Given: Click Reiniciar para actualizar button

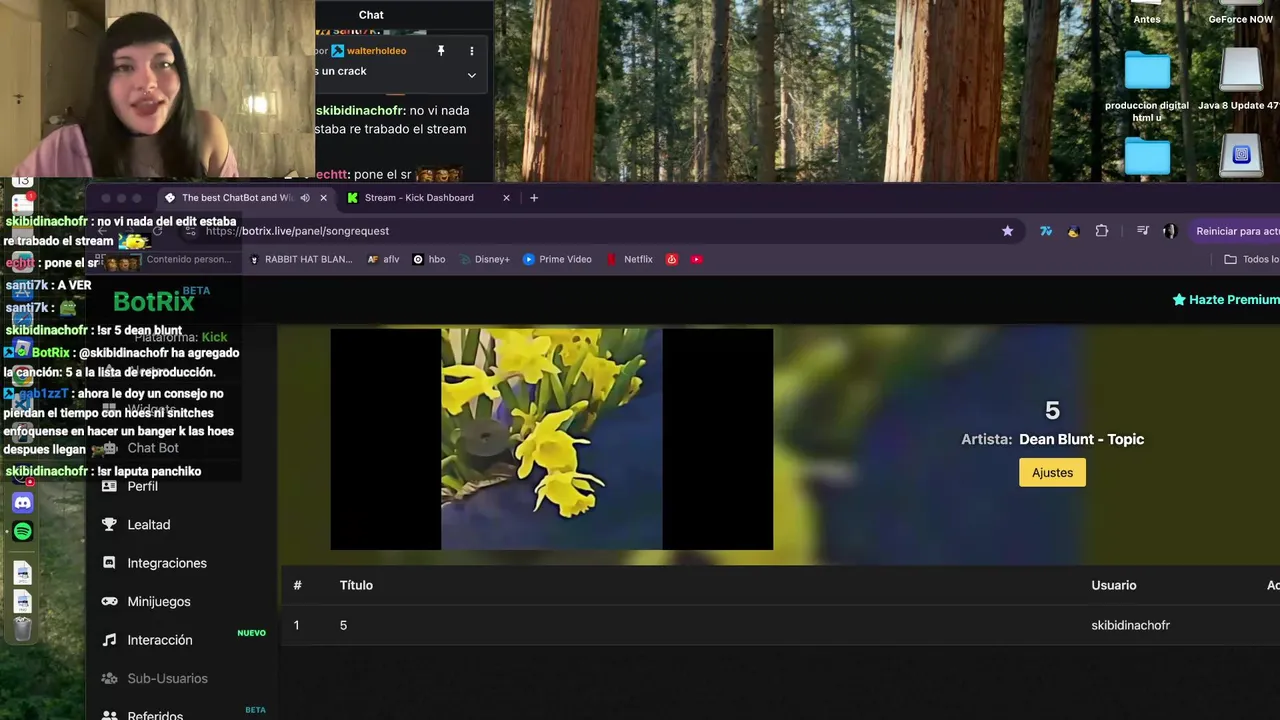Looking at the screenshot, I should (x=1234, y=231).
